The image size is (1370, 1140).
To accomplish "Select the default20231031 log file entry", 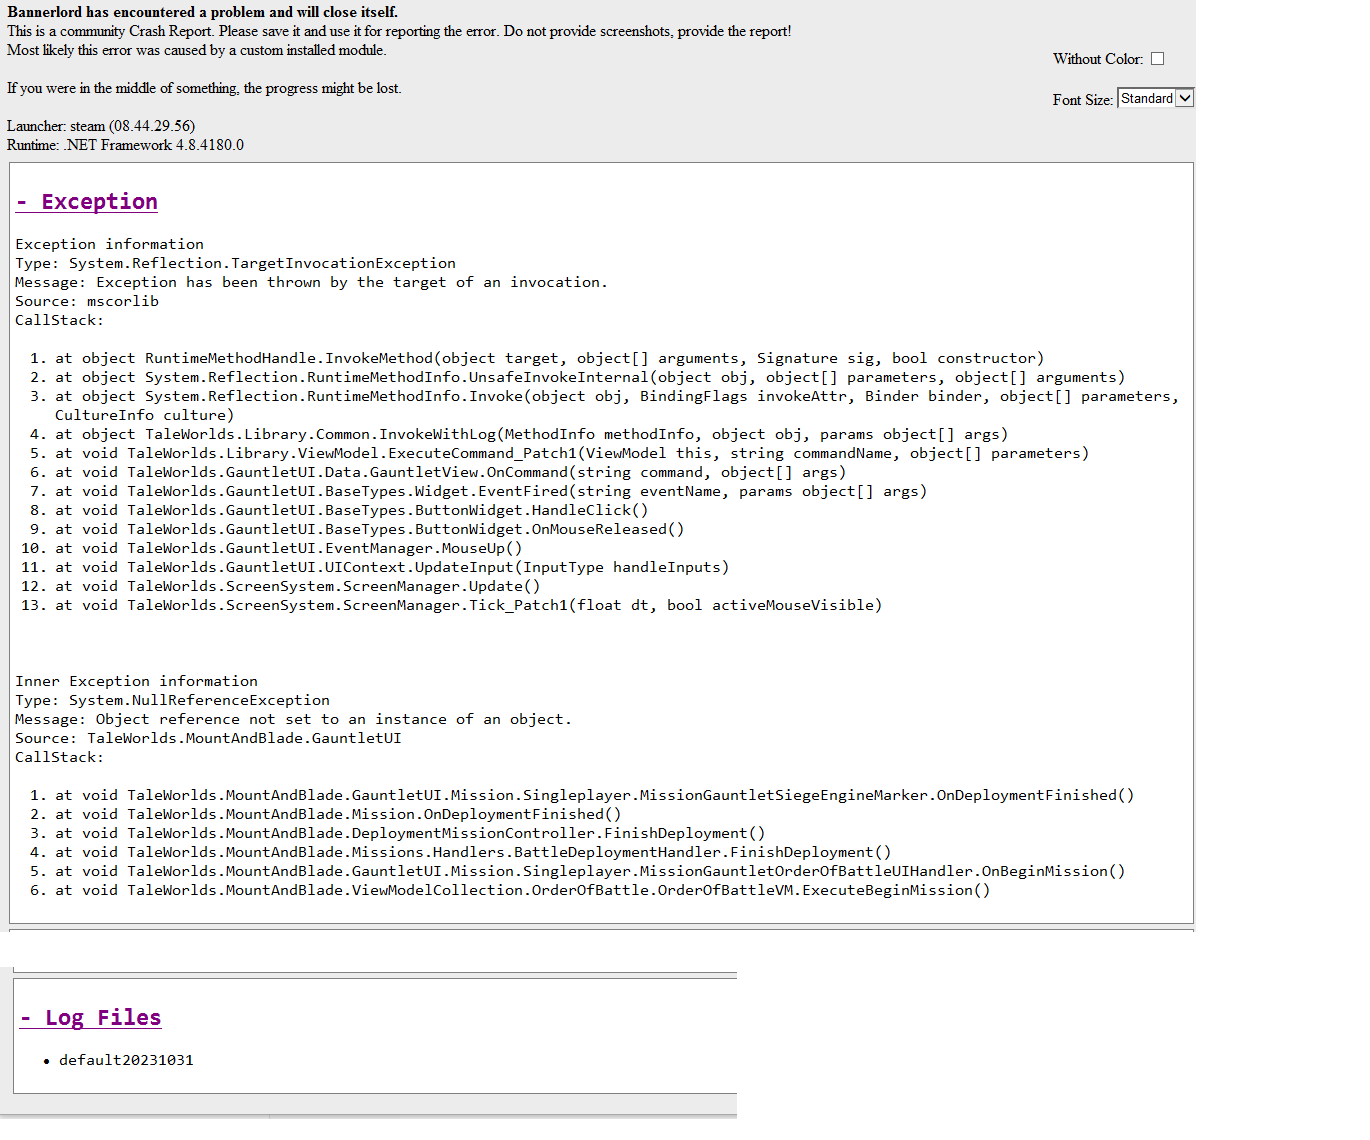I will (x=126, y=1060).
